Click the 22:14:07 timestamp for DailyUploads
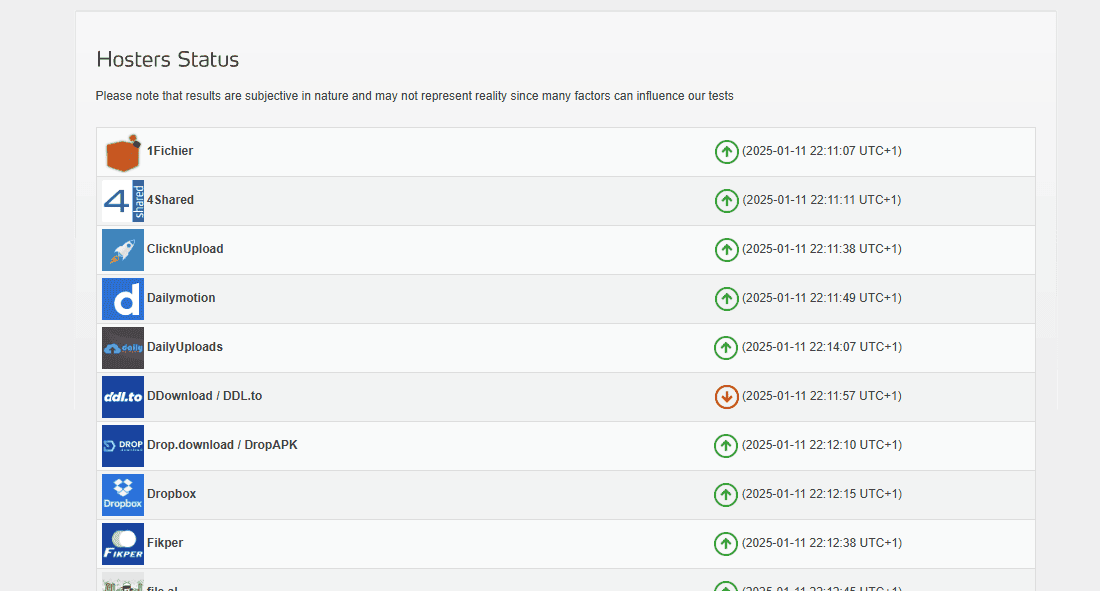This screenshot has width=1100, height=591. click(x=822, y=347)
